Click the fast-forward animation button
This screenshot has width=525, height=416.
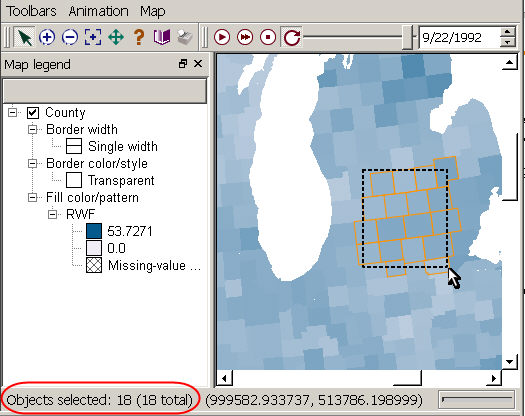(x=245, y=37)
